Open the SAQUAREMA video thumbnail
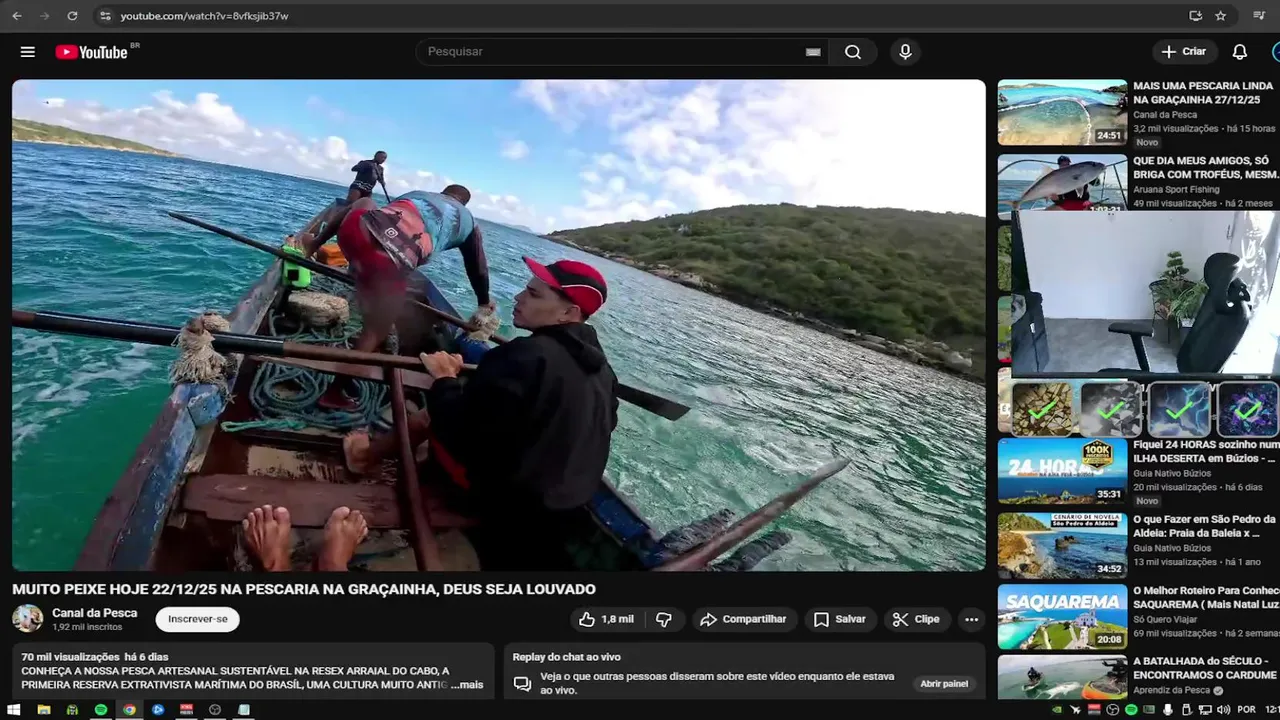Image resolution: width=1280 pixels, height=720 pixels. 1062,617
